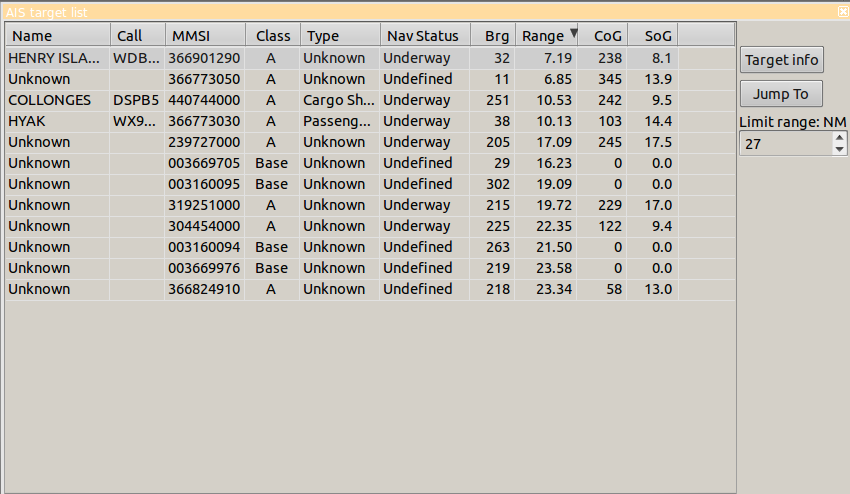Close the AIS target list window
The width and height of the screenshot is (850, 494).
842,12
